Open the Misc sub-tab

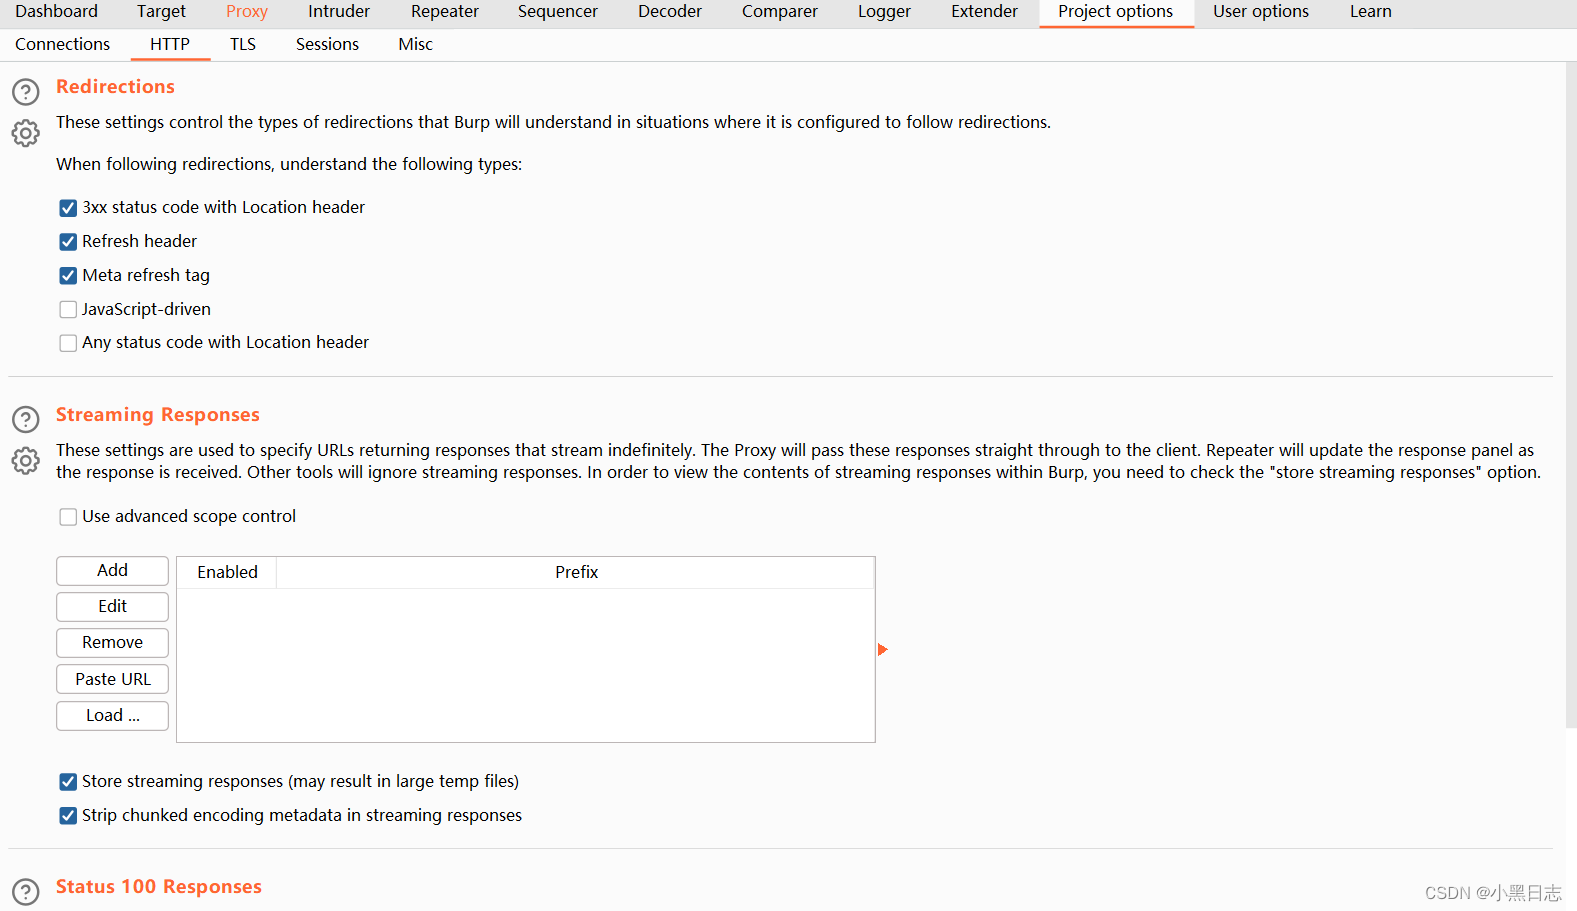click(415, 45)
